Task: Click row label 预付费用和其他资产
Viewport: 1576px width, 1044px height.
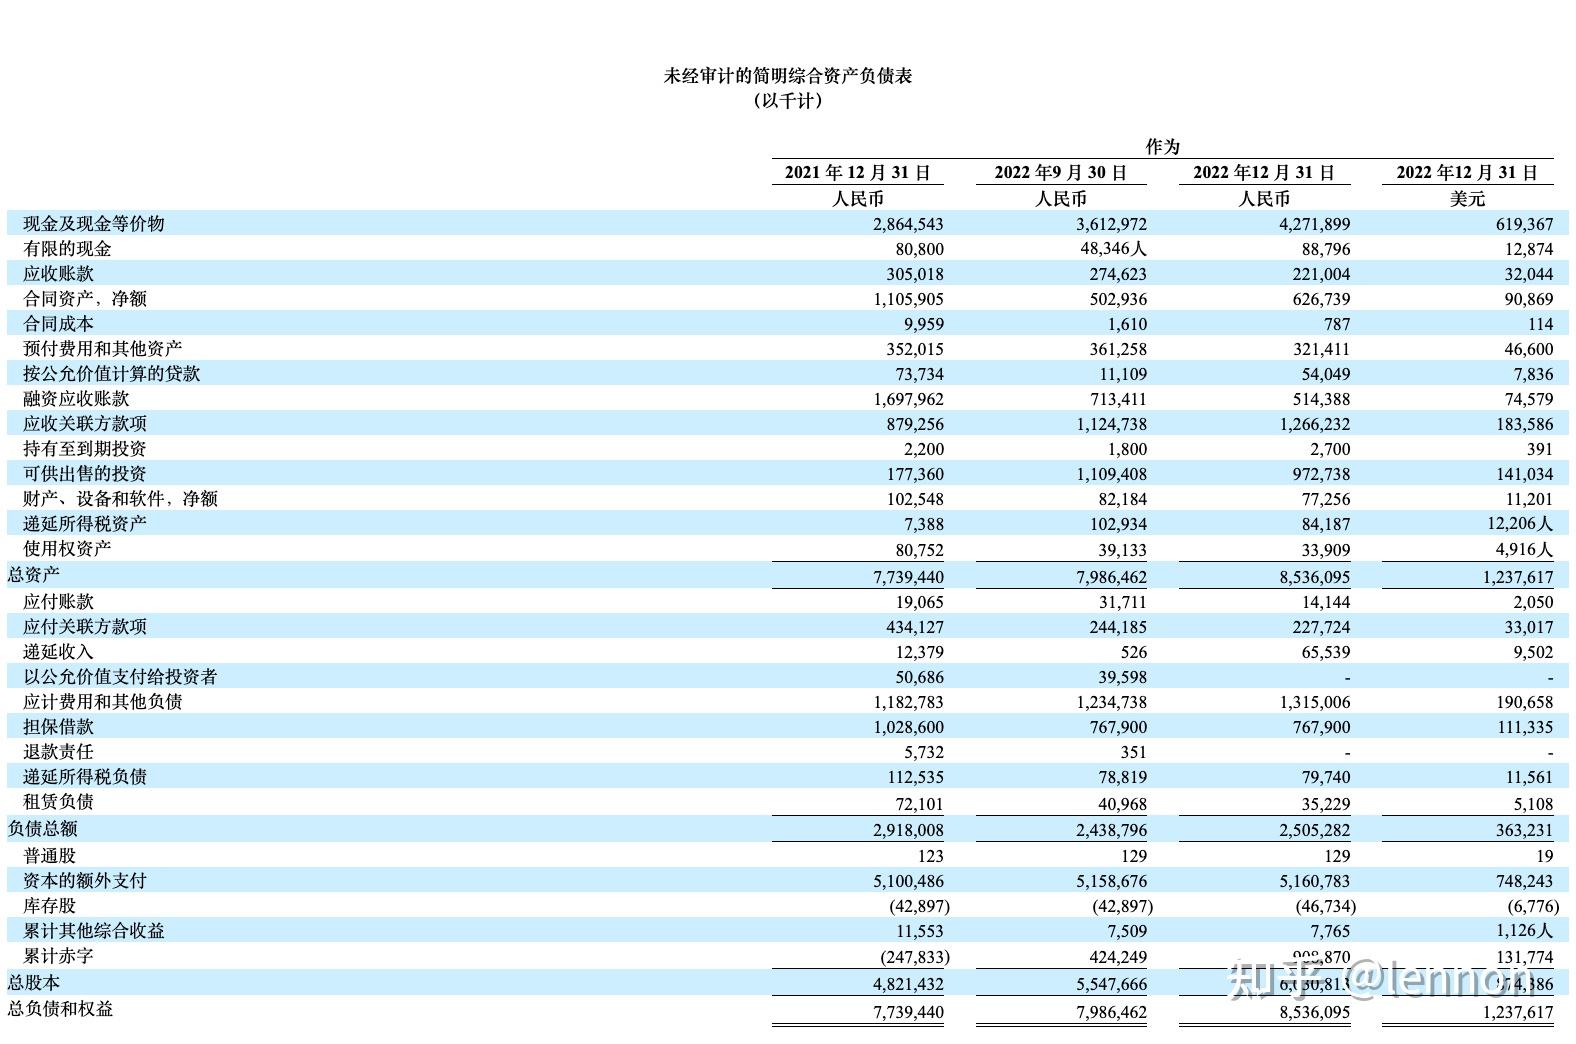Action: [103, 348]
